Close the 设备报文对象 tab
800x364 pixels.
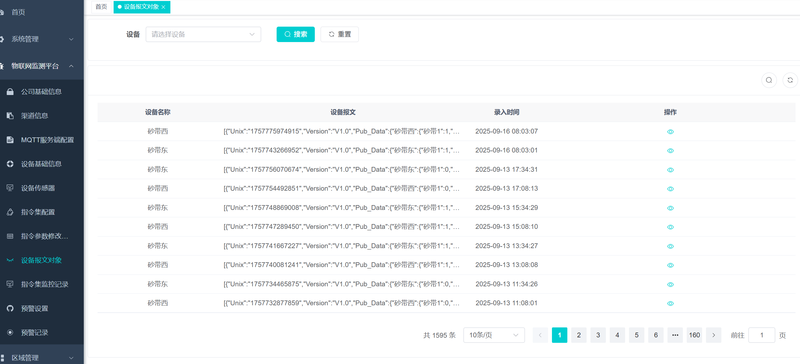pos(163,7)
